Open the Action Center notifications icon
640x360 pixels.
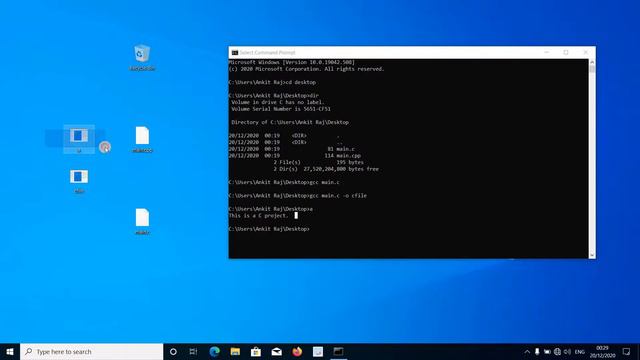627,351
